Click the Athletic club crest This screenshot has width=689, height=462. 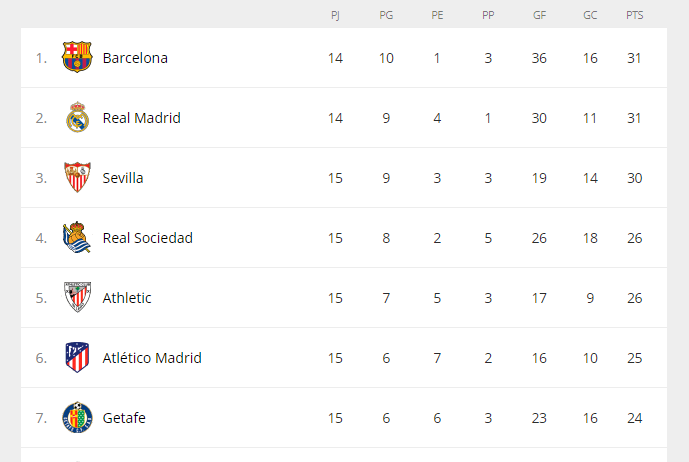coord(77,297)
